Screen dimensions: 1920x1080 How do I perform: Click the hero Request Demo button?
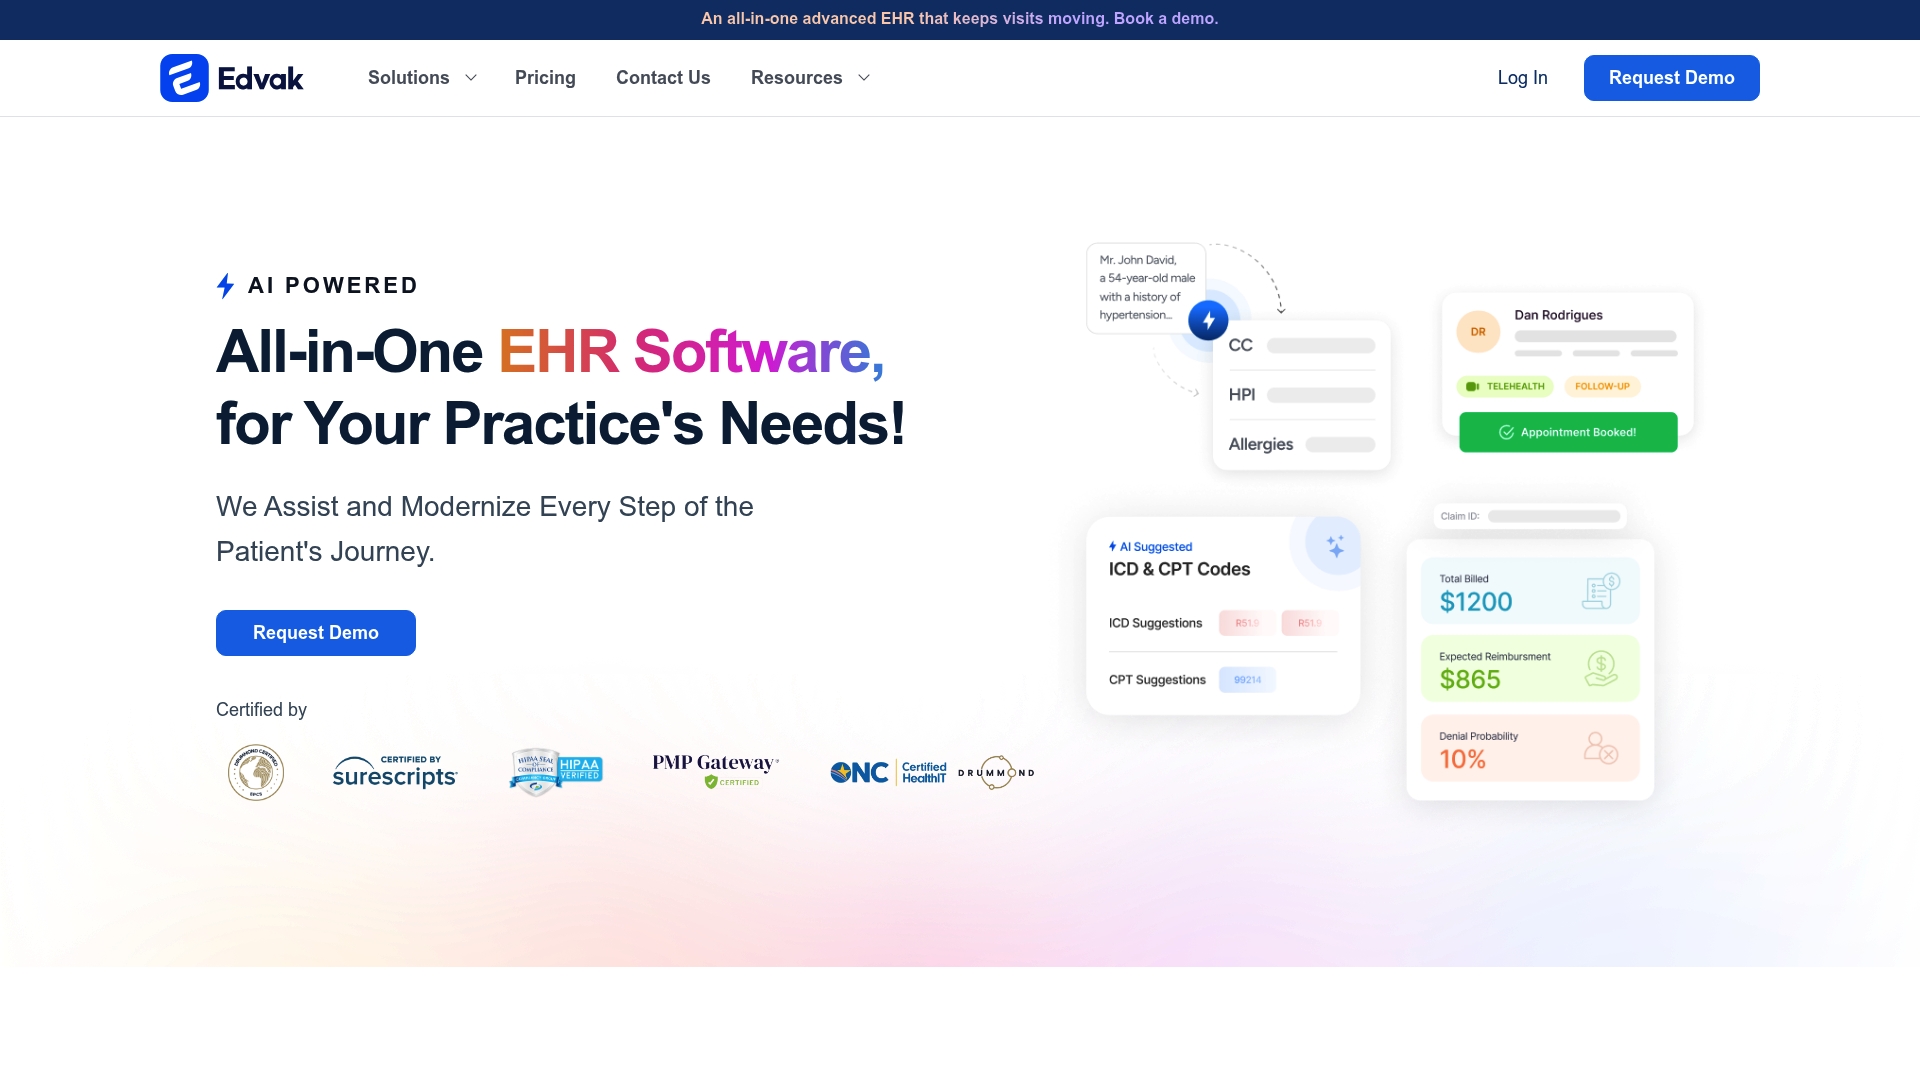point(316,633)
